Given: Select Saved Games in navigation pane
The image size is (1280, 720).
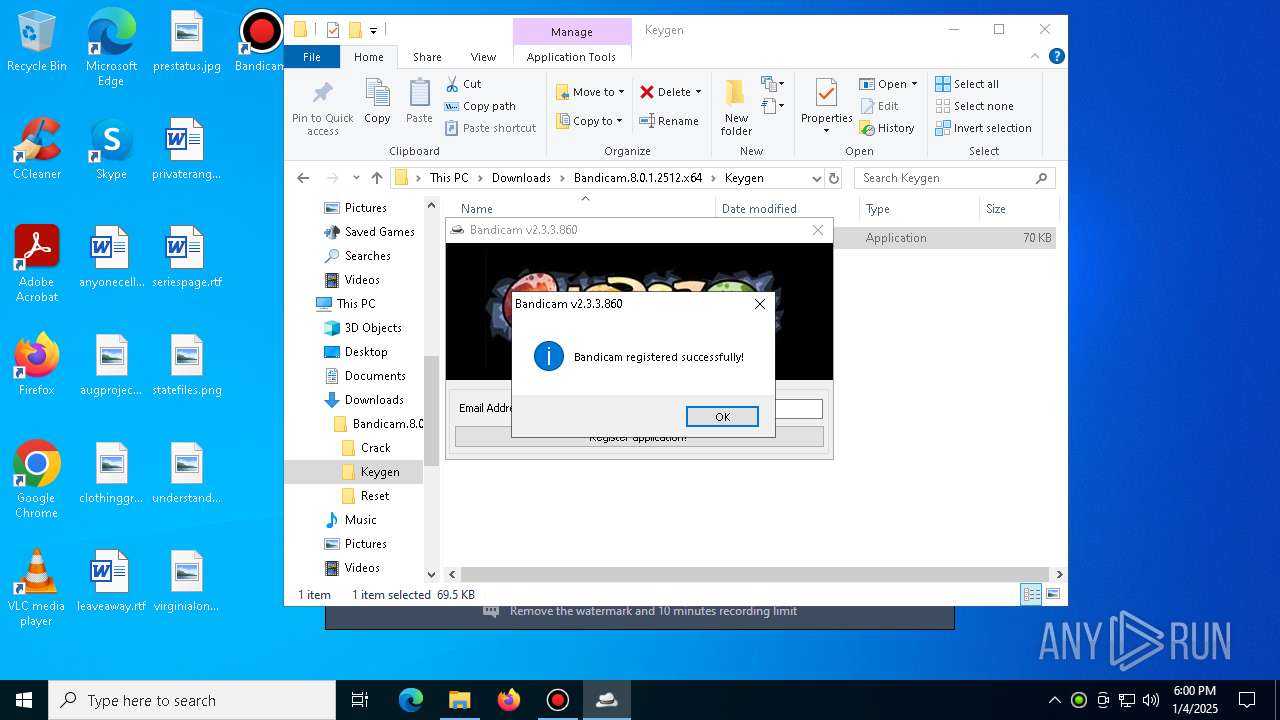Looking at the screenshot, I should [379, 232].
